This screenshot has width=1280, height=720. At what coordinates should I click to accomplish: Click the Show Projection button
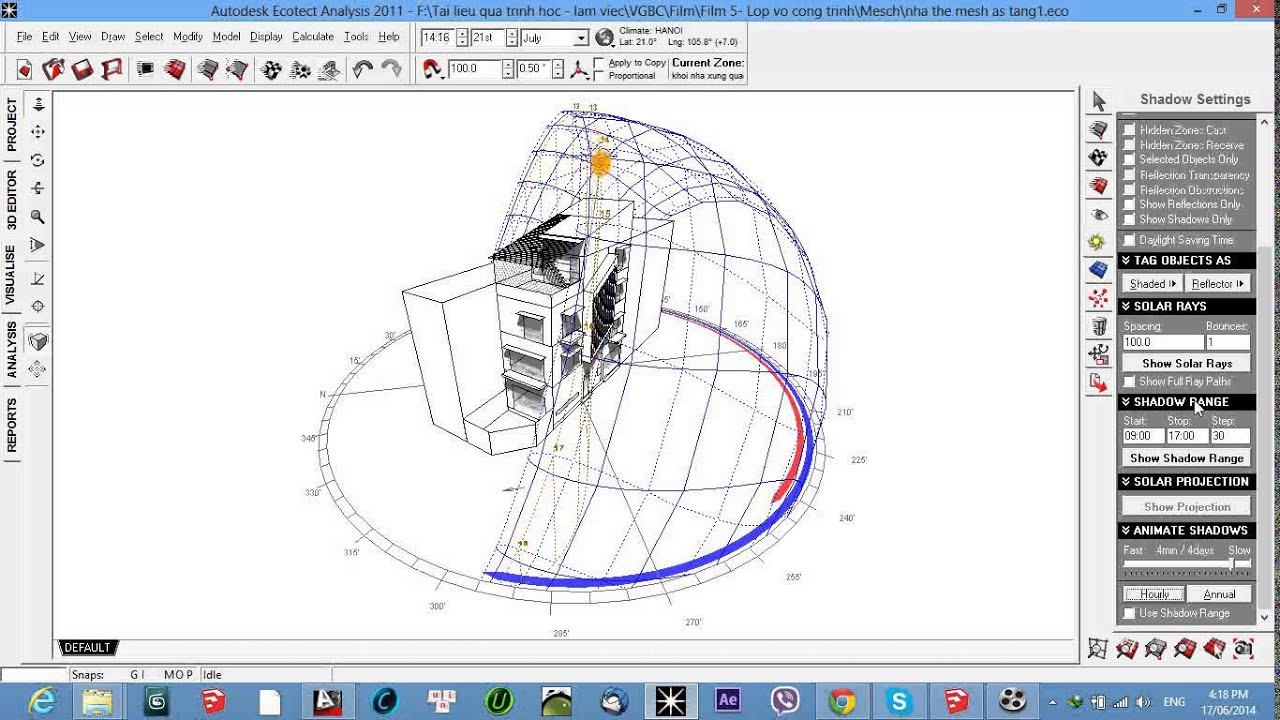[x=1187, y=507]
